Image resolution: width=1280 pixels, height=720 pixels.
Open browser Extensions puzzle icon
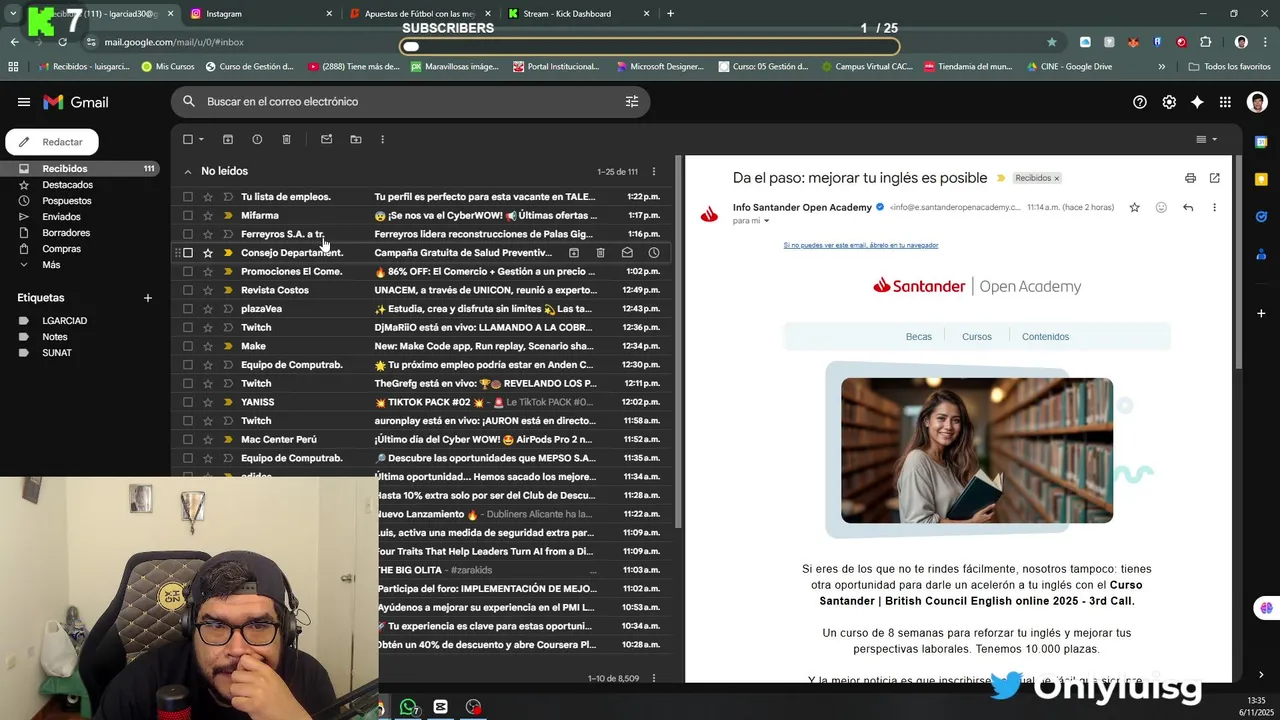click(x=1205, y=42)
